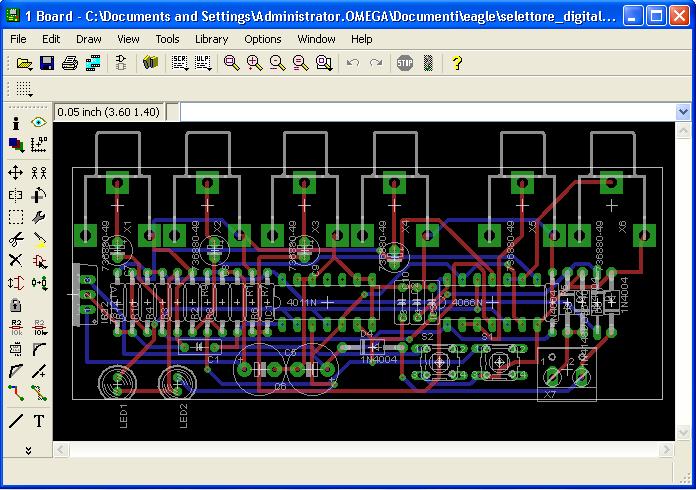Select the Add component tool
The height and width of the screenshot is (490, 696).
tap(39, 261)
